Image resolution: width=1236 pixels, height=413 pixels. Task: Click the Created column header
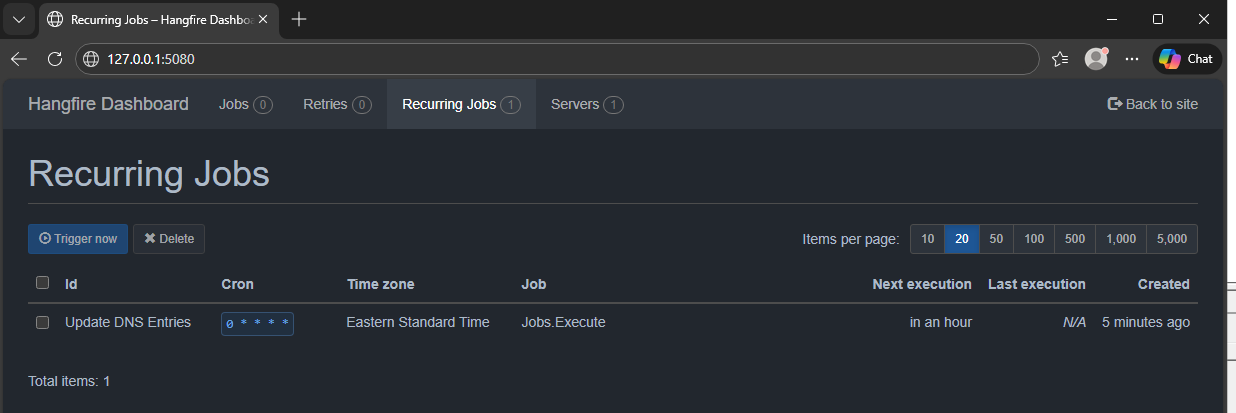pos(1164,284)
